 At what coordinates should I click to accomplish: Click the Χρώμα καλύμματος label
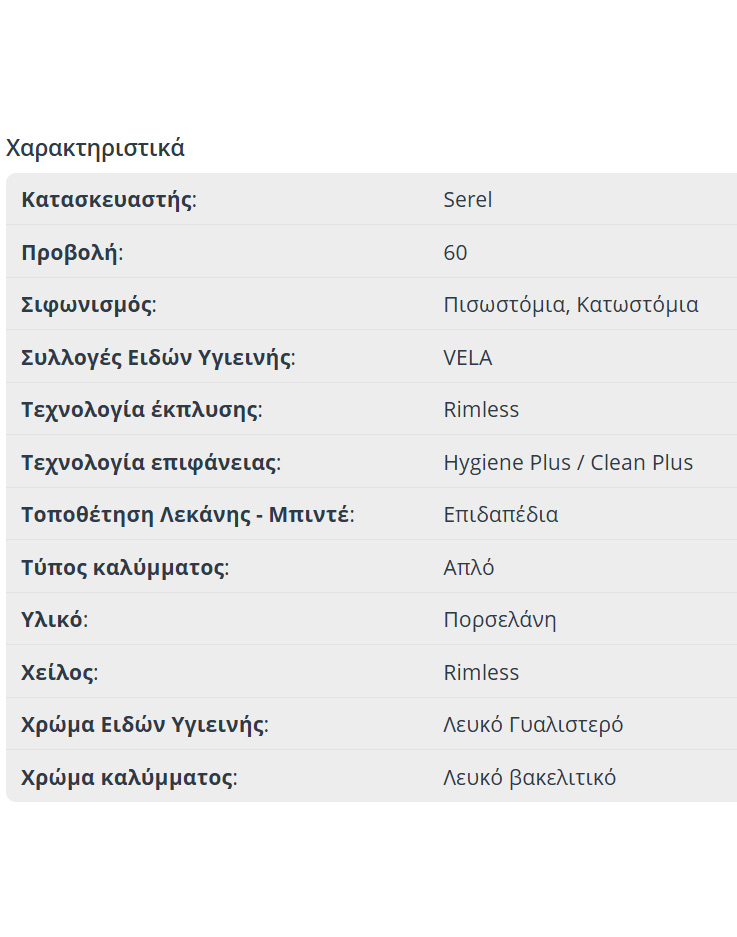(129, 777)
